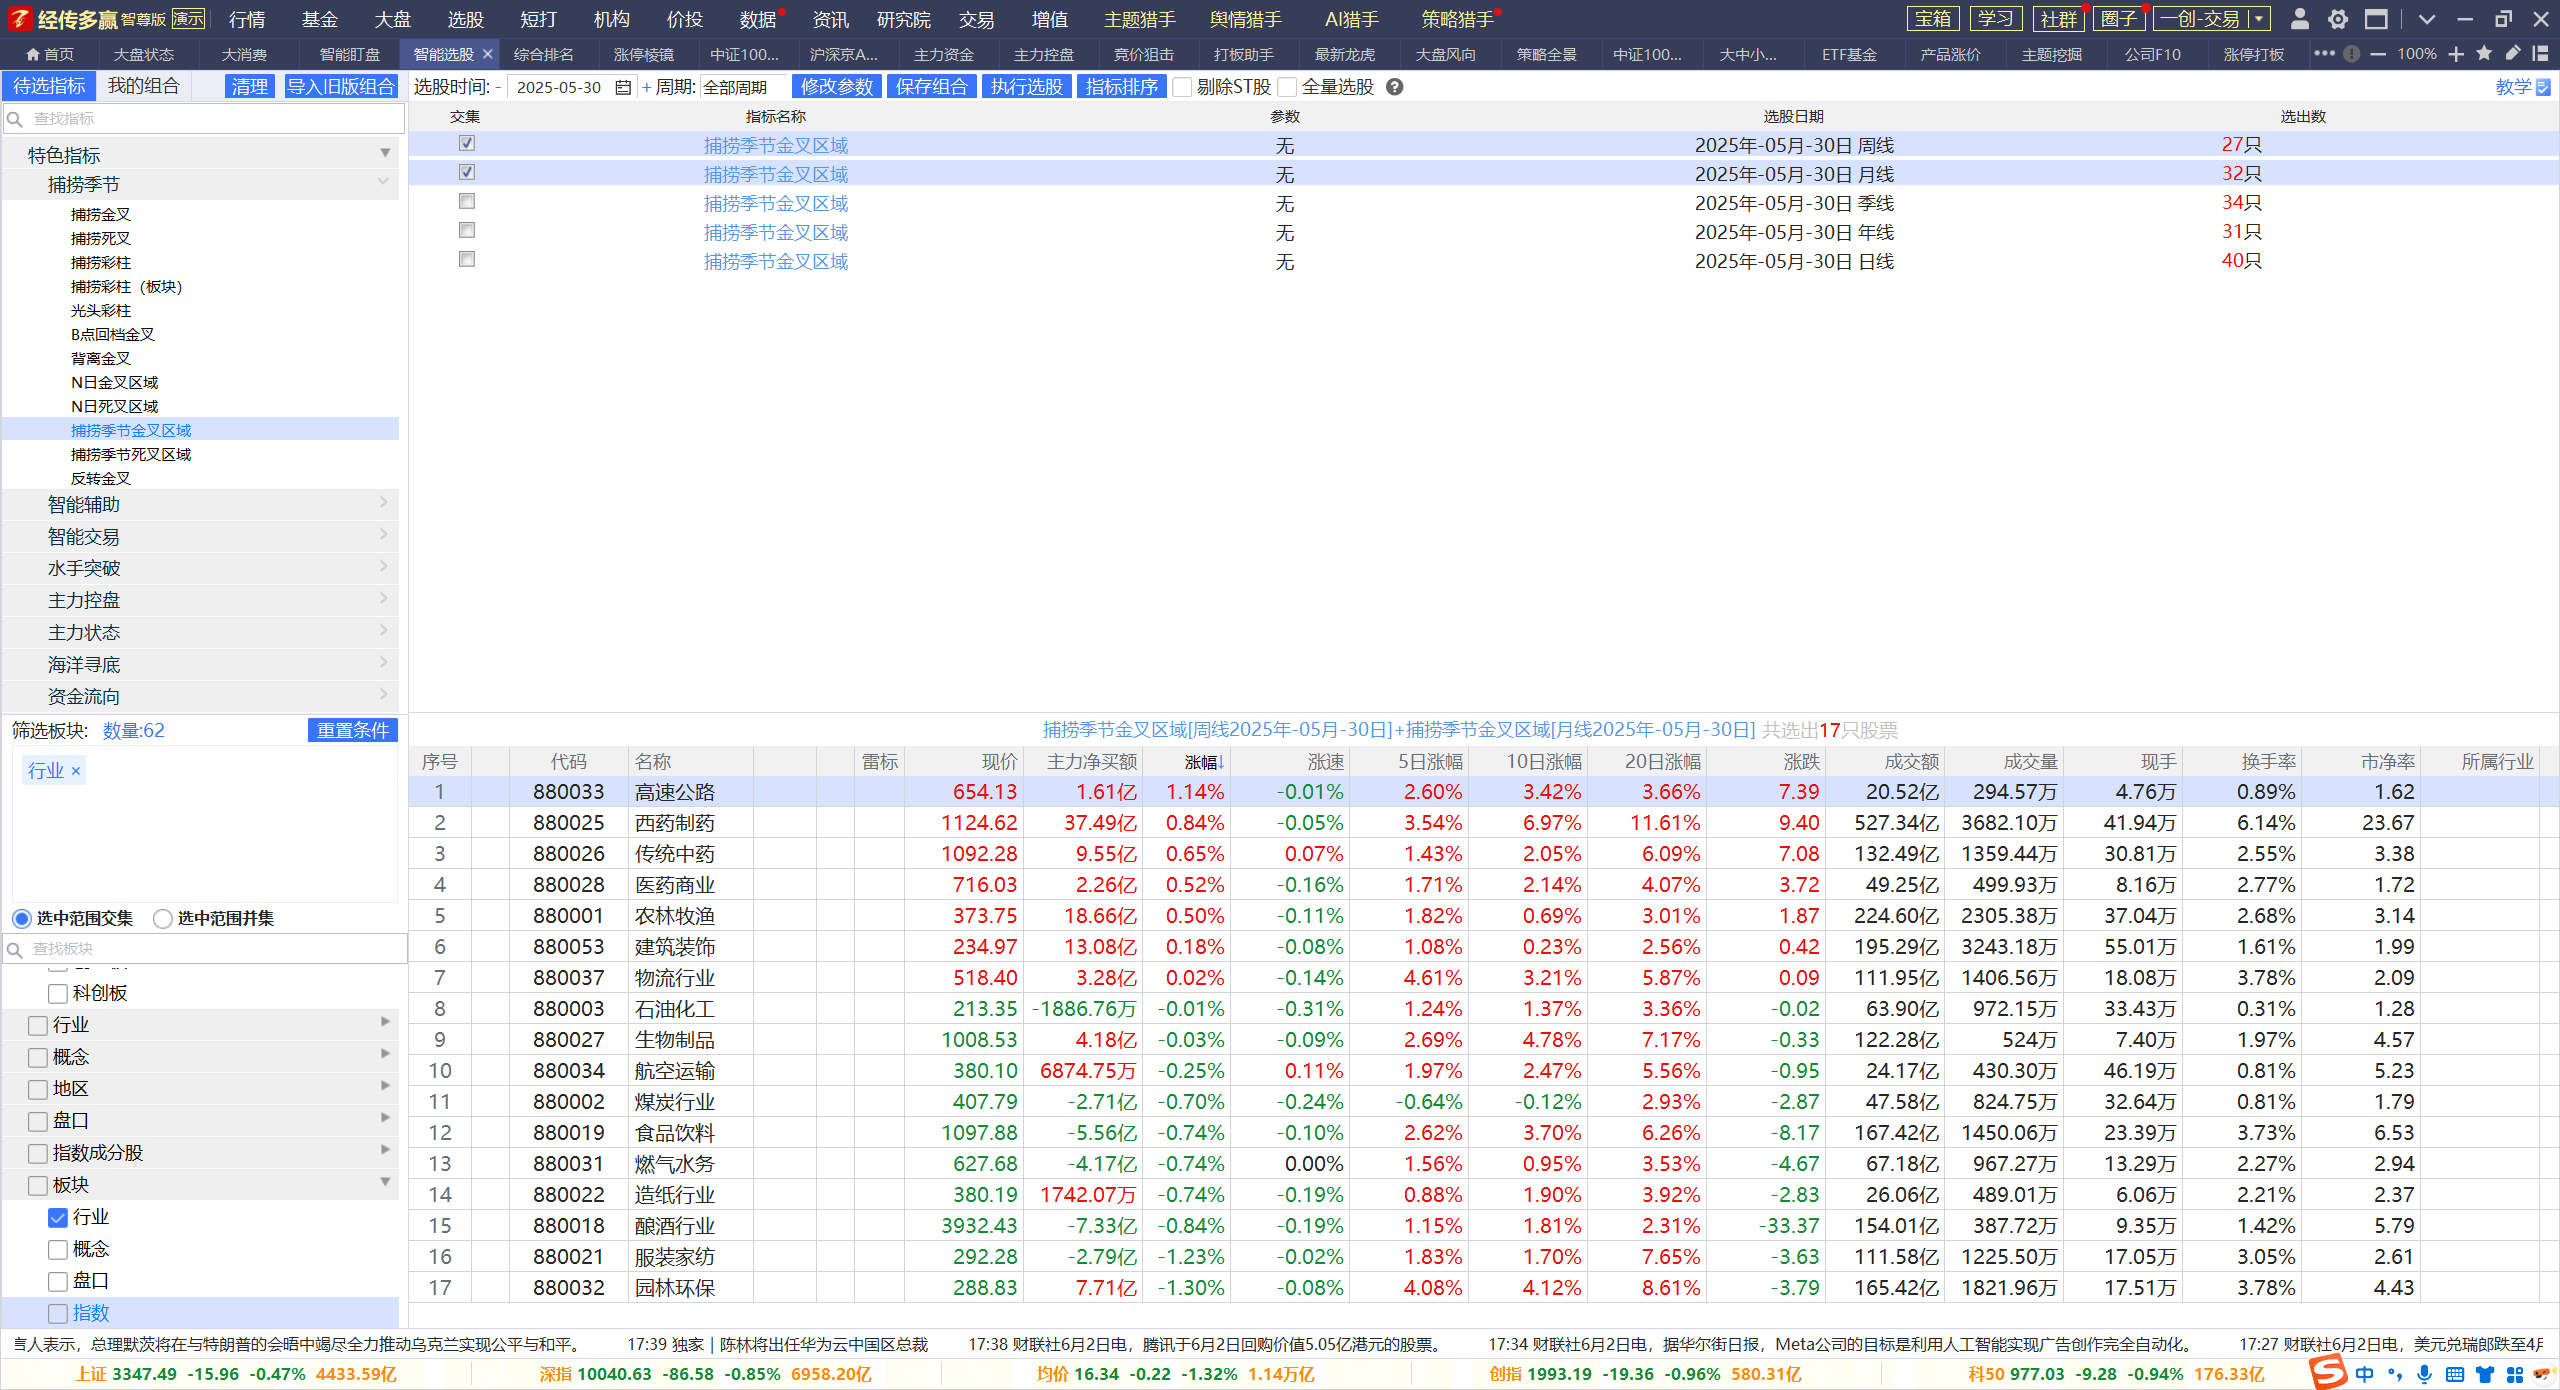Click the 执行选股 button
2560x1390 pixels.
[1026, 87]
